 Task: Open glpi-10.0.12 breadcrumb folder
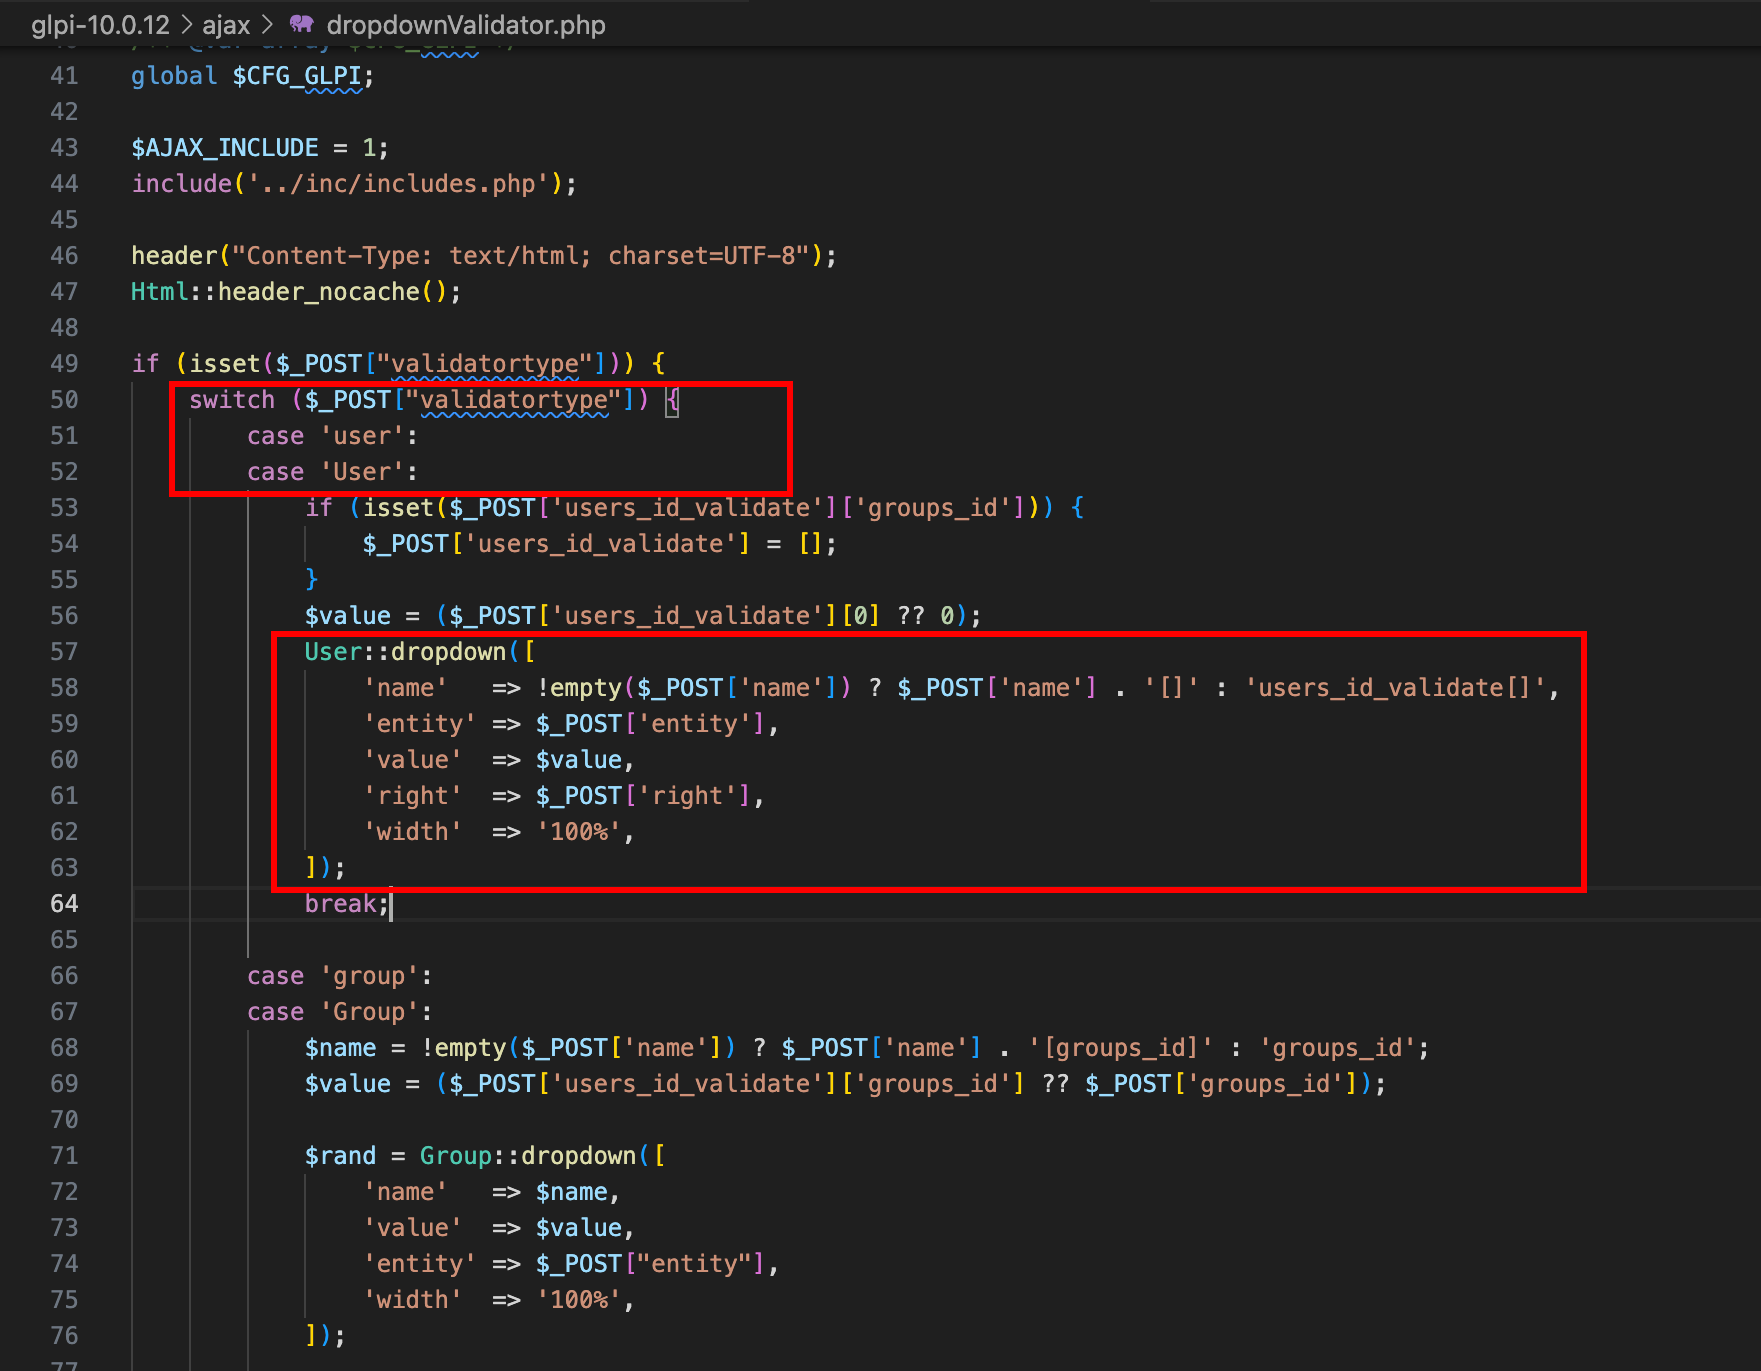point(100,25)
